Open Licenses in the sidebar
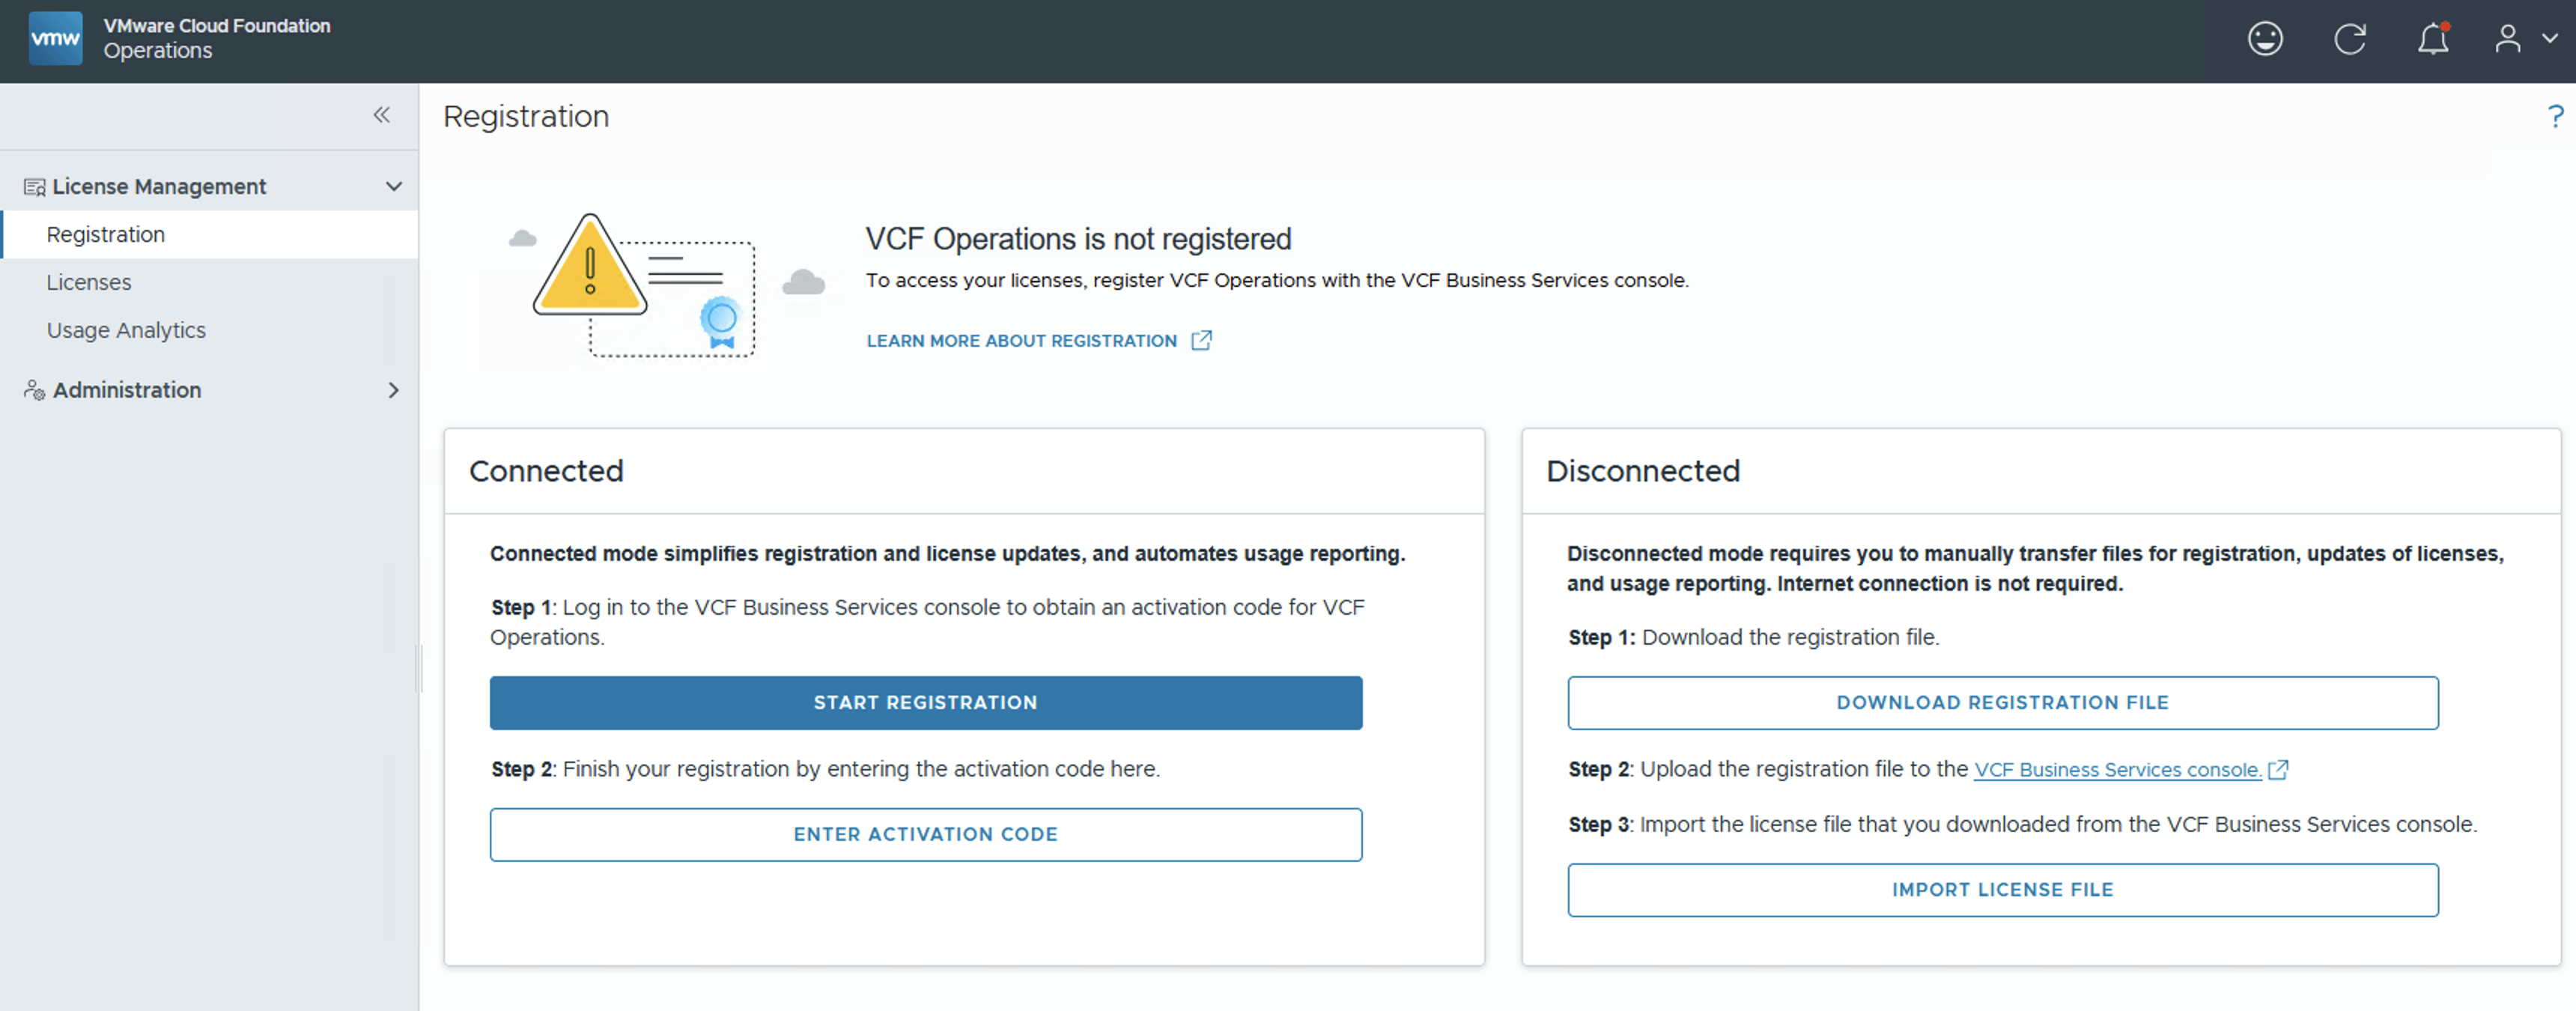Image resolution: width=2576 pixels, height=1011 pixels. [89, 283]
